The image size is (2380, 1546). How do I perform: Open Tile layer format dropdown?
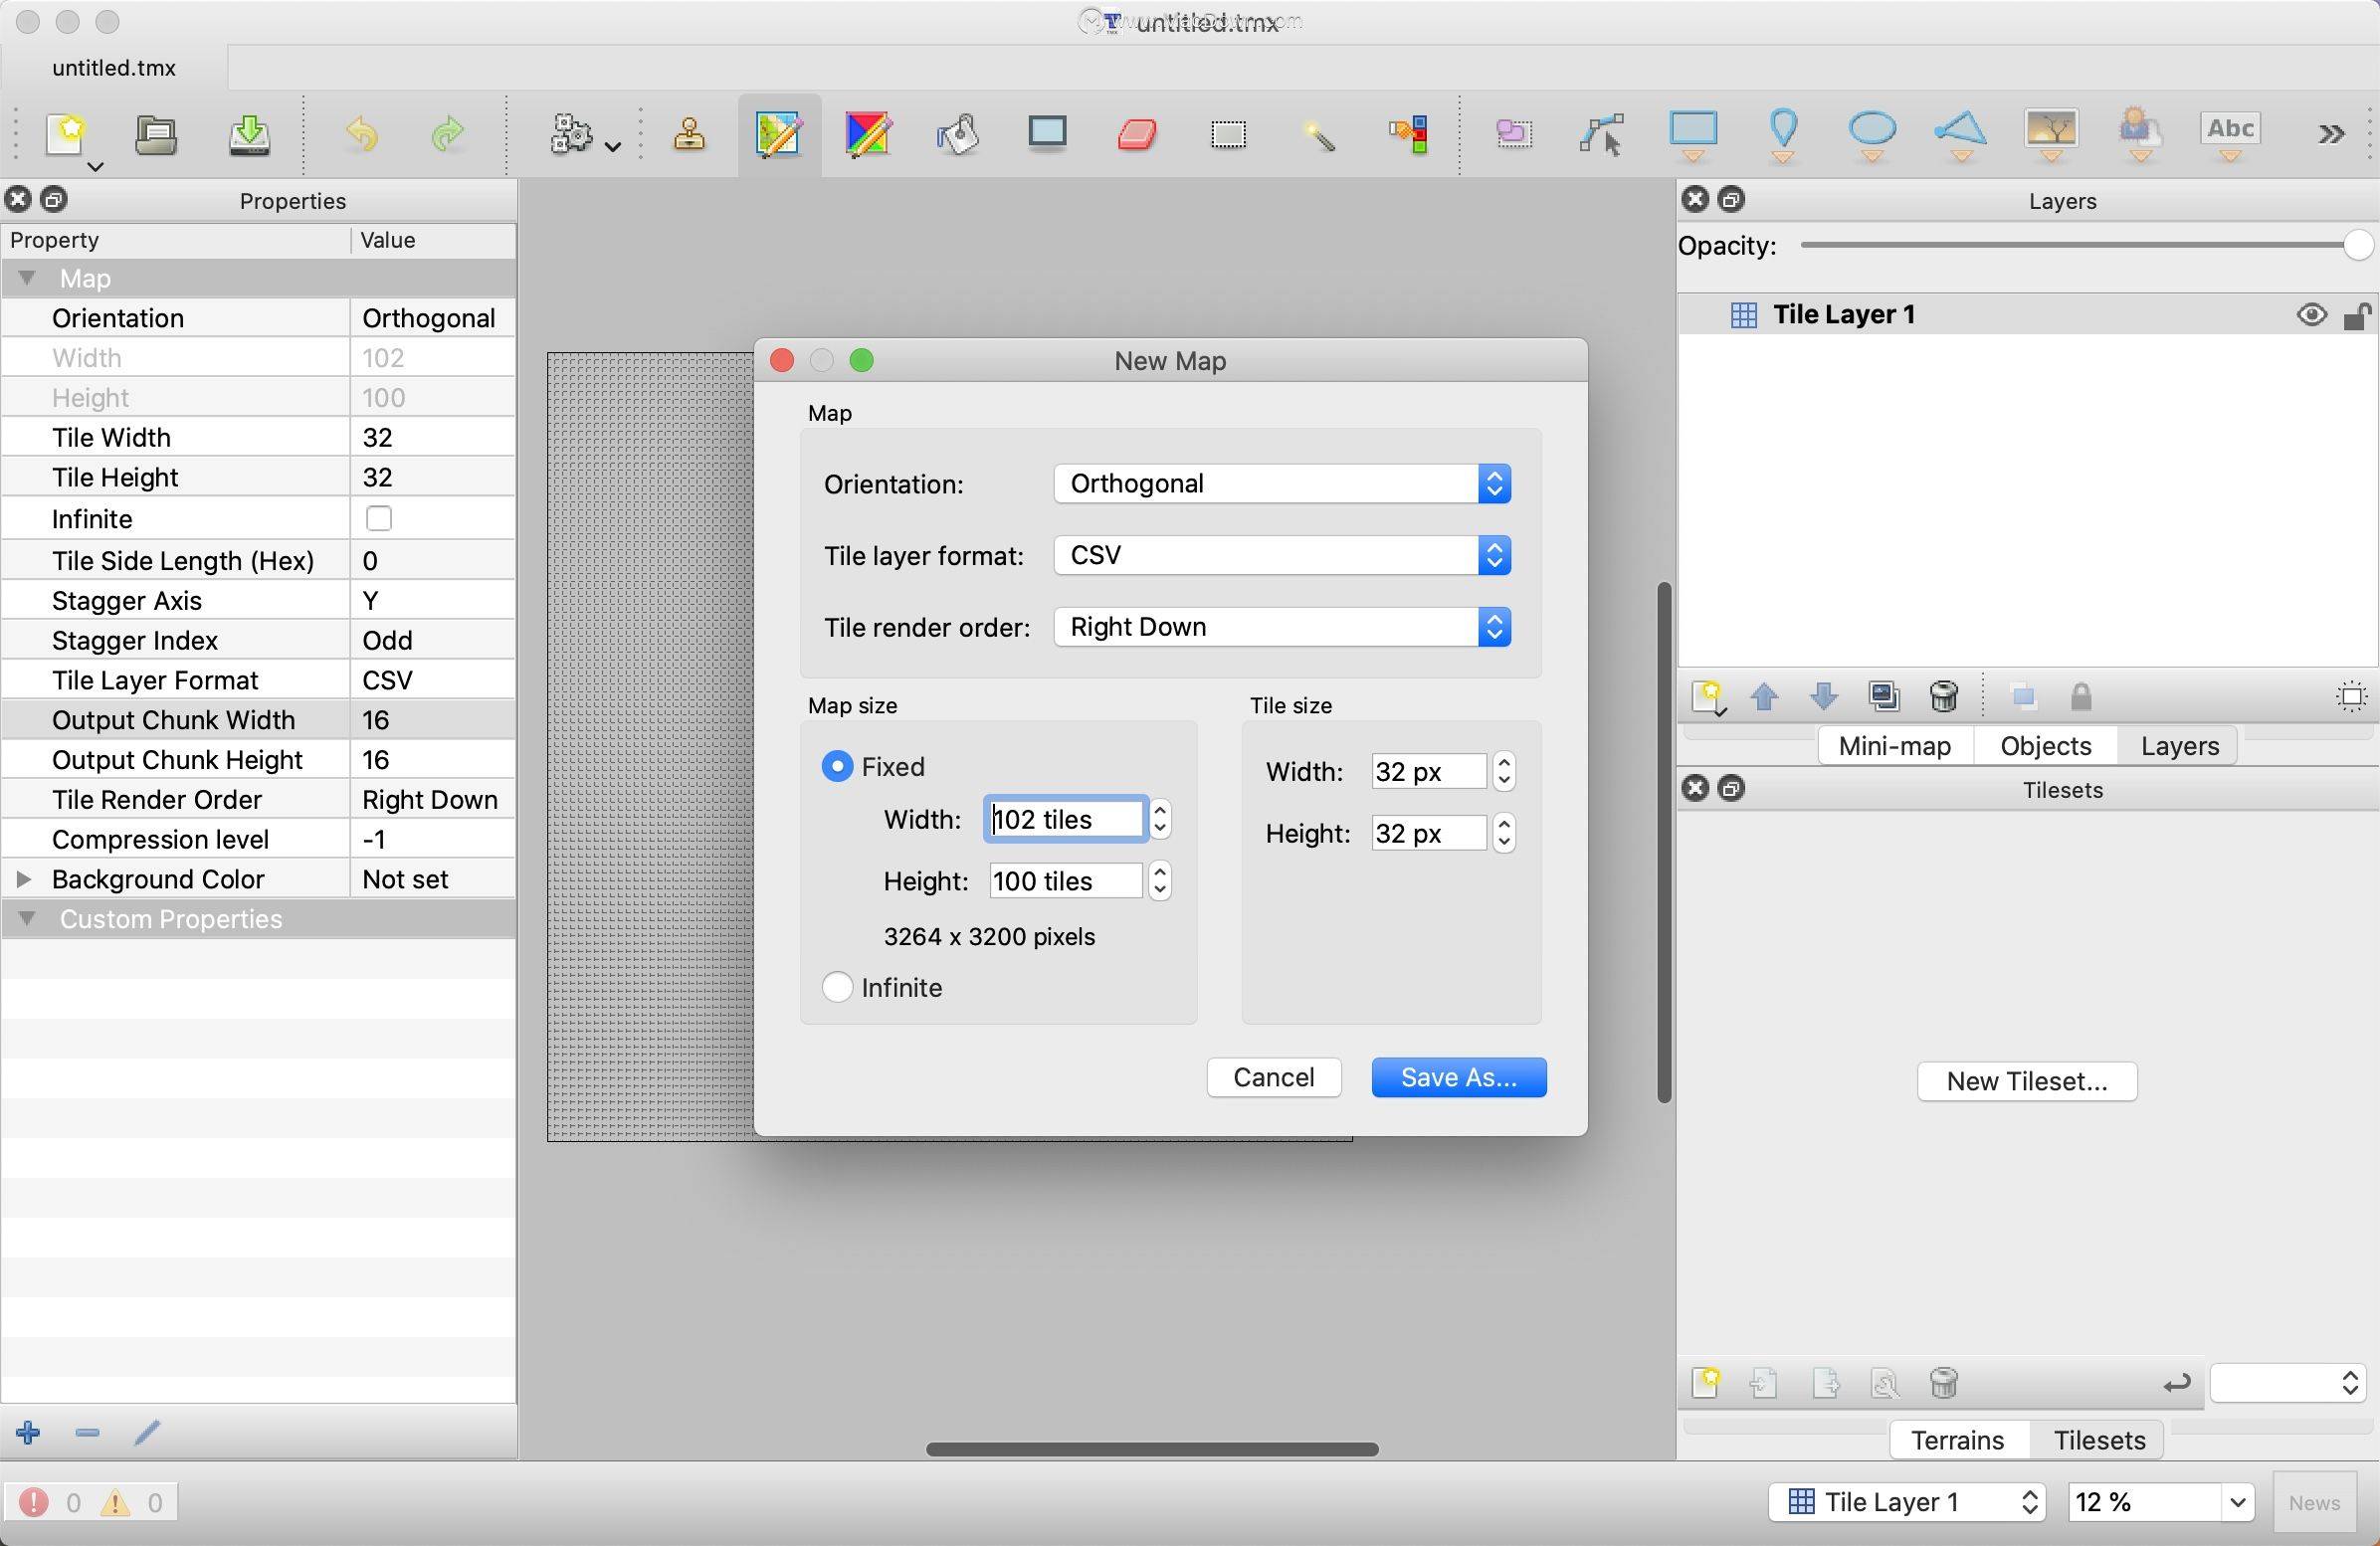pyautogui.click(x=1282, y=555)
